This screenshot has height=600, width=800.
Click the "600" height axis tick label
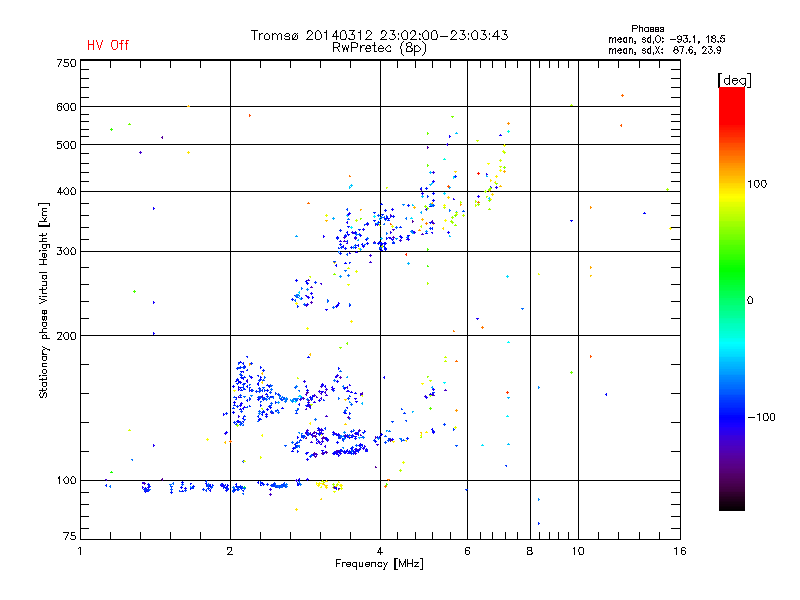[x=66, y=107]
